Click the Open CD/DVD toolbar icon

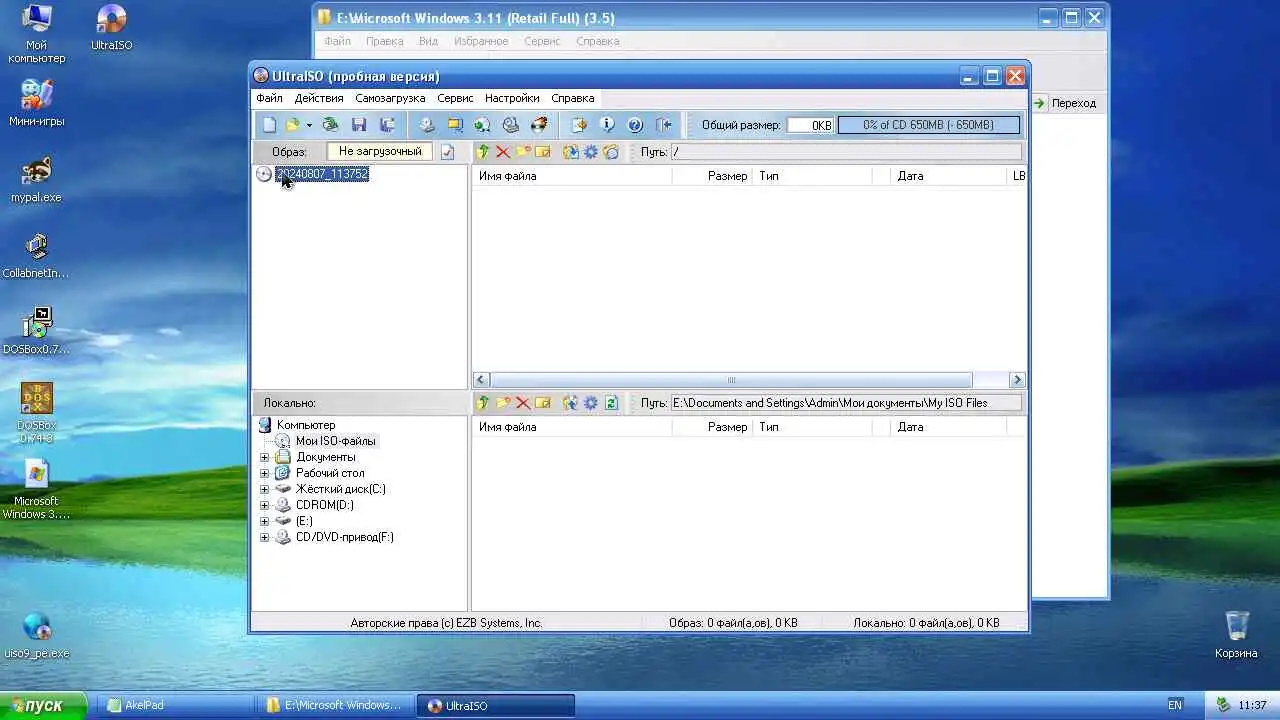pyautogui.click(x=330, y=125)
